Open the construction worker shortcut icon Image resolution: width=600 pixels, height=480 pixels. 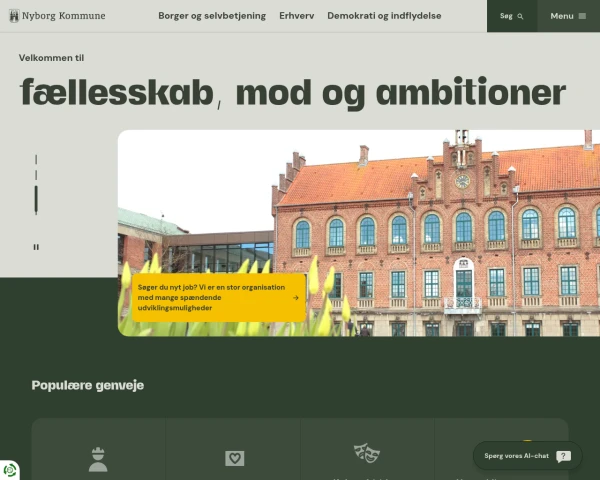(98, 459)
